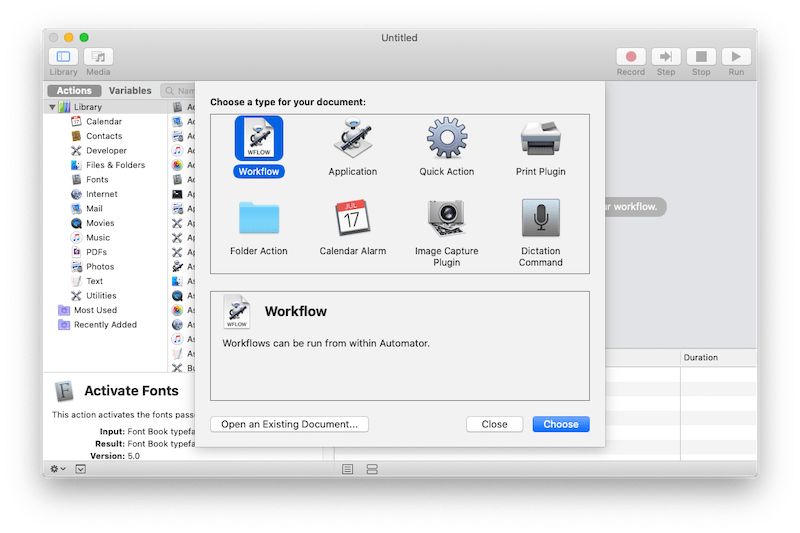
Task: Collapse the Library disclosure triangle
Action: click(x=52, y=107)
